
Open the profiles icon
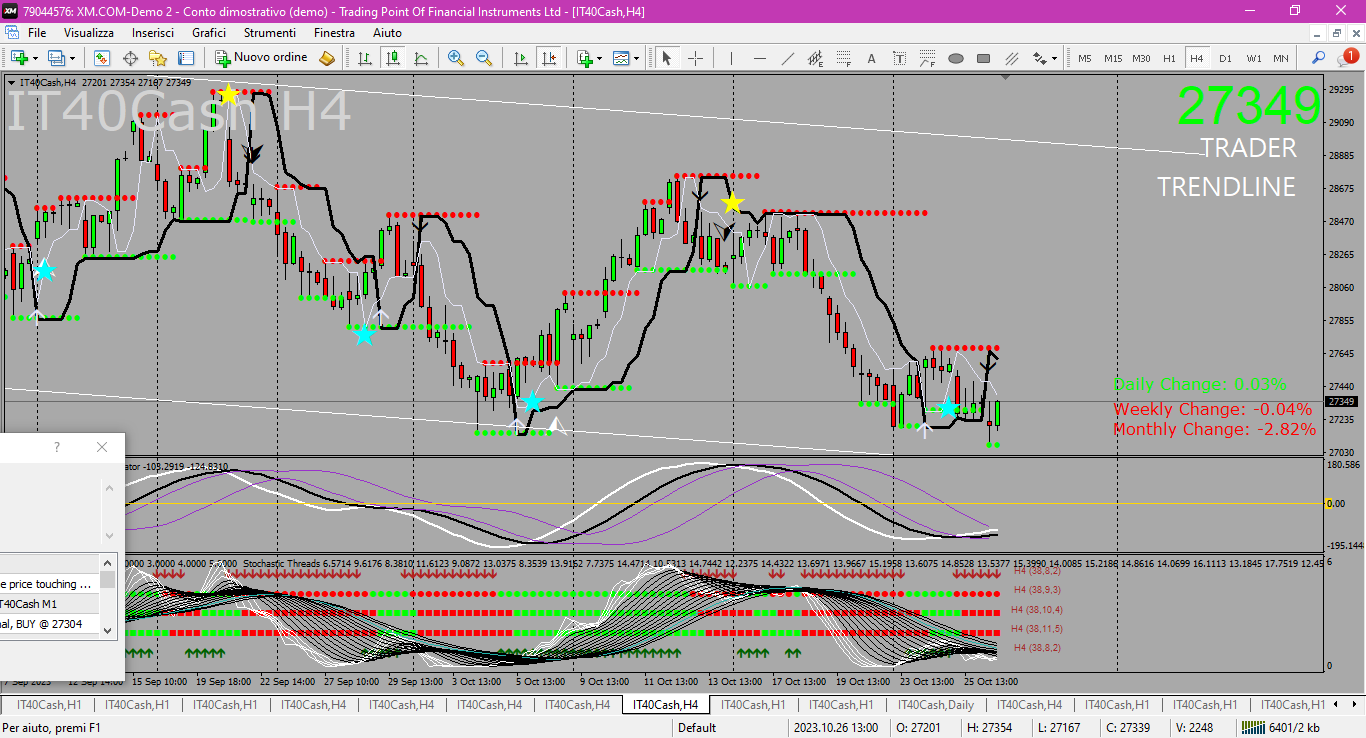[57, 58]
